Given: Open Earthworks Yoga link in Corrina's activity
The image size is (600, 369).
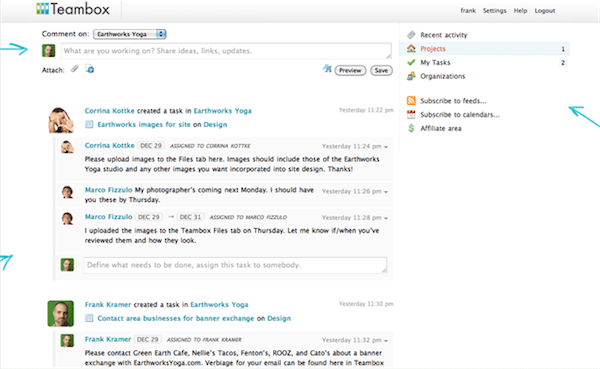Looking at the screenshot, I should click(222, 111).
